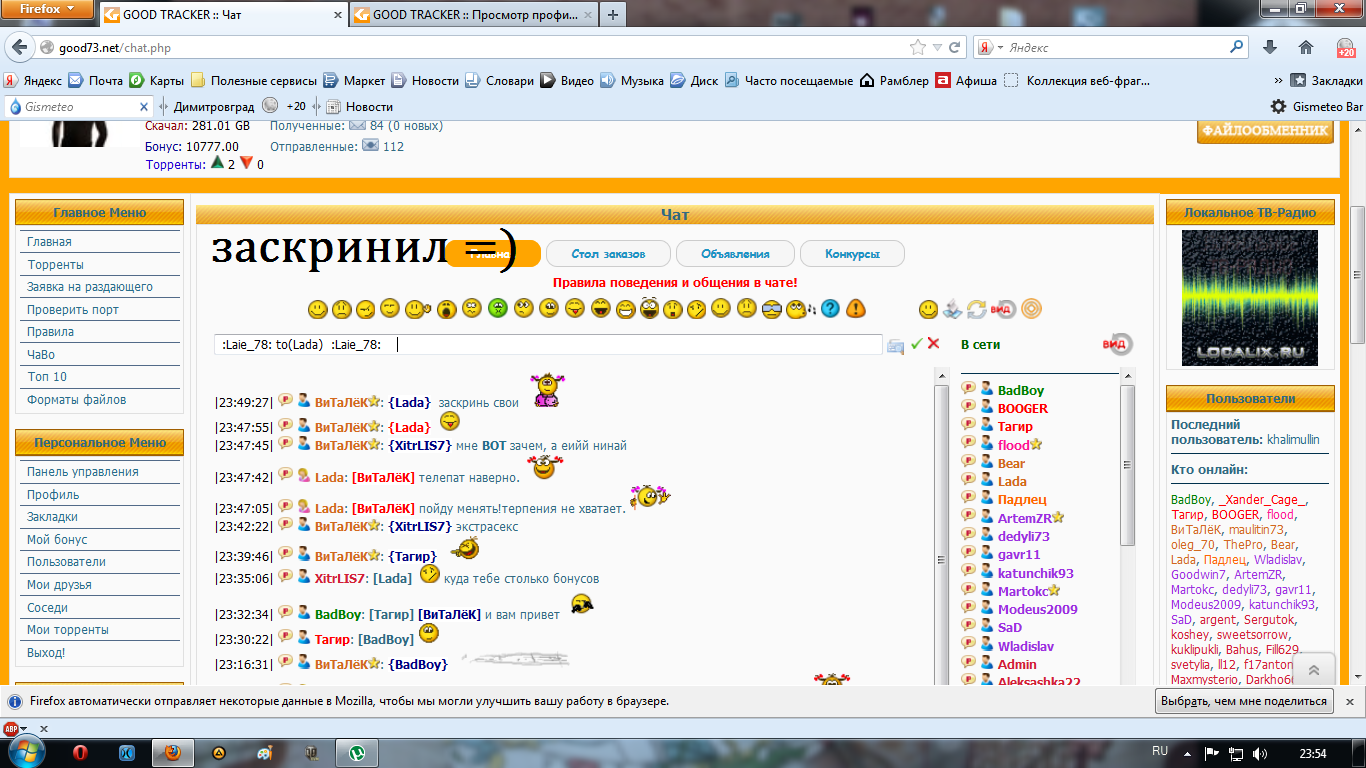Viewport: 1366px width, 768px height.
Task: Clear message with the red X icon
Action: point(934,344)
